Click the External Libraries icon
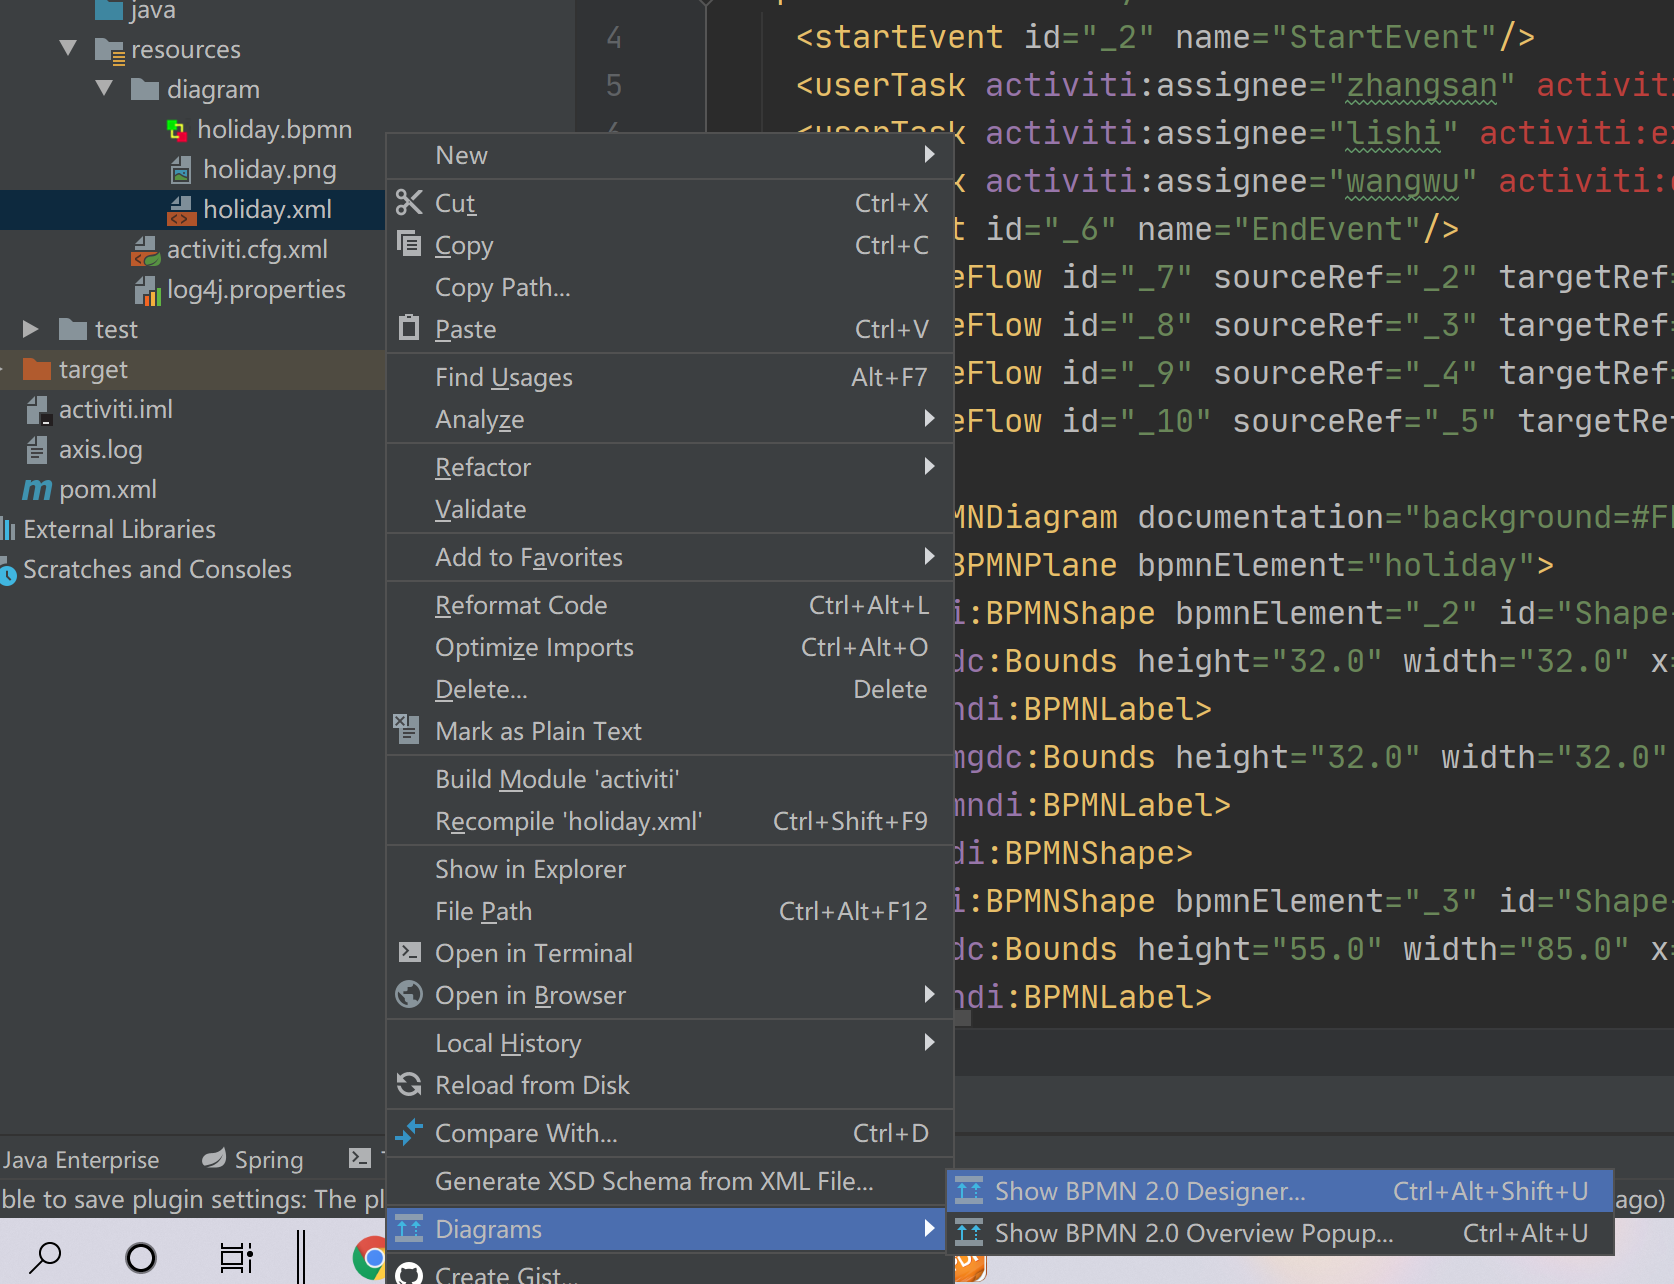1674x1284 pixels. tap(9, 529)
